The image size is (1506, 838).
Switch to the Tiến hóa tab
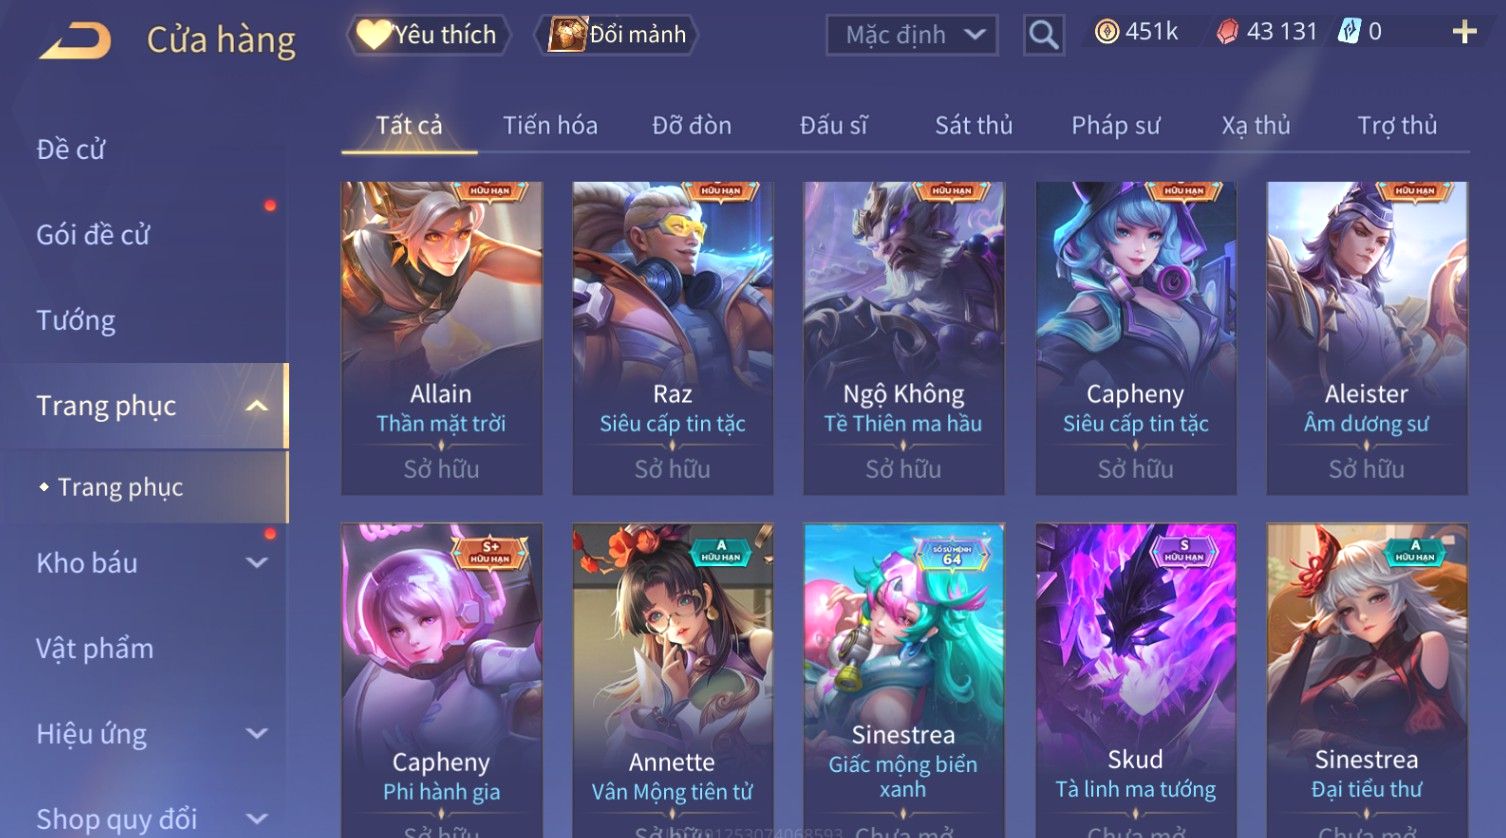550,126
